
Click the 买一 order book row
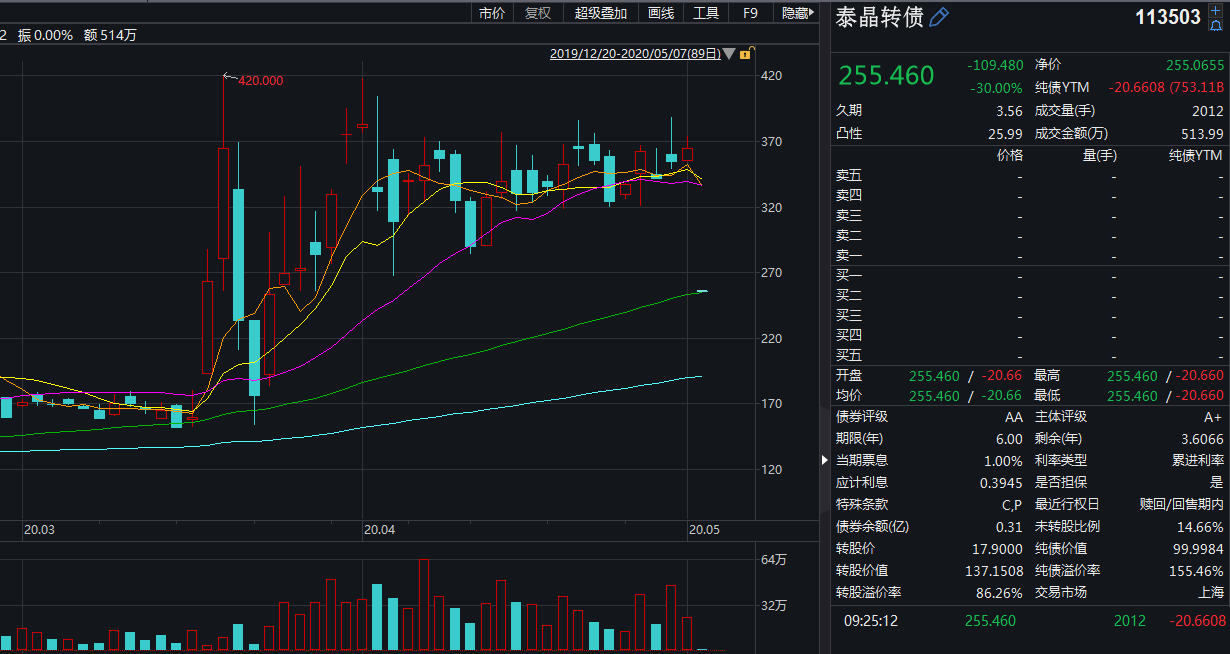click(1030, 275)
